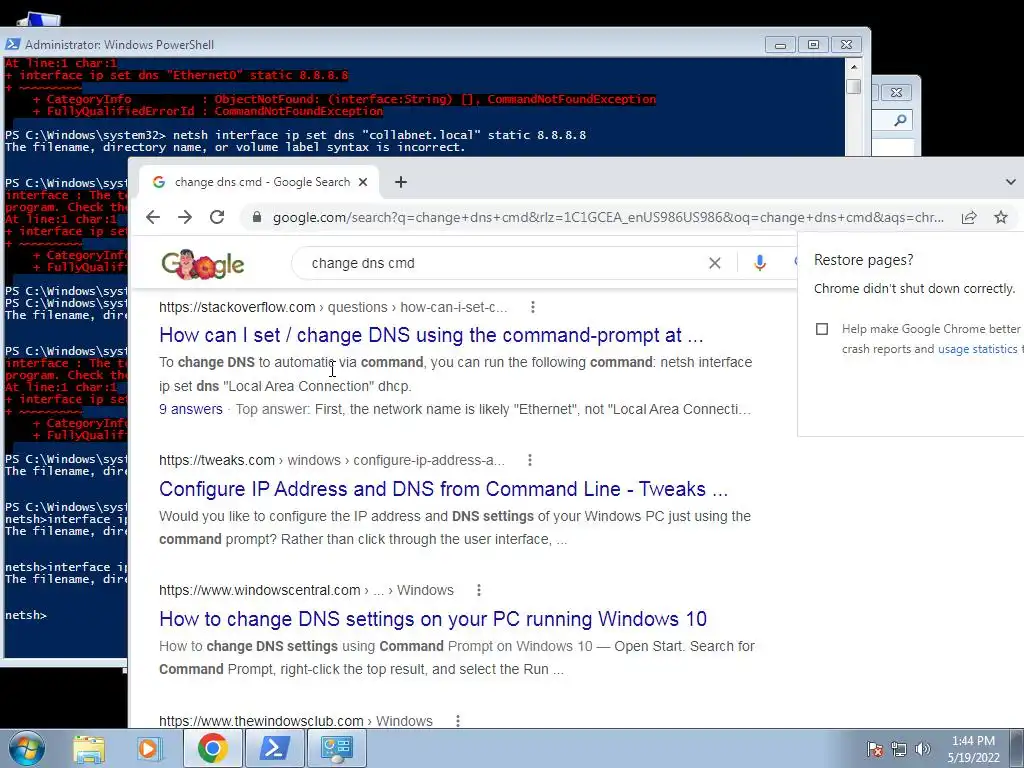
Task: Follow the 'usage statistics' link
Action: (978, 349)
